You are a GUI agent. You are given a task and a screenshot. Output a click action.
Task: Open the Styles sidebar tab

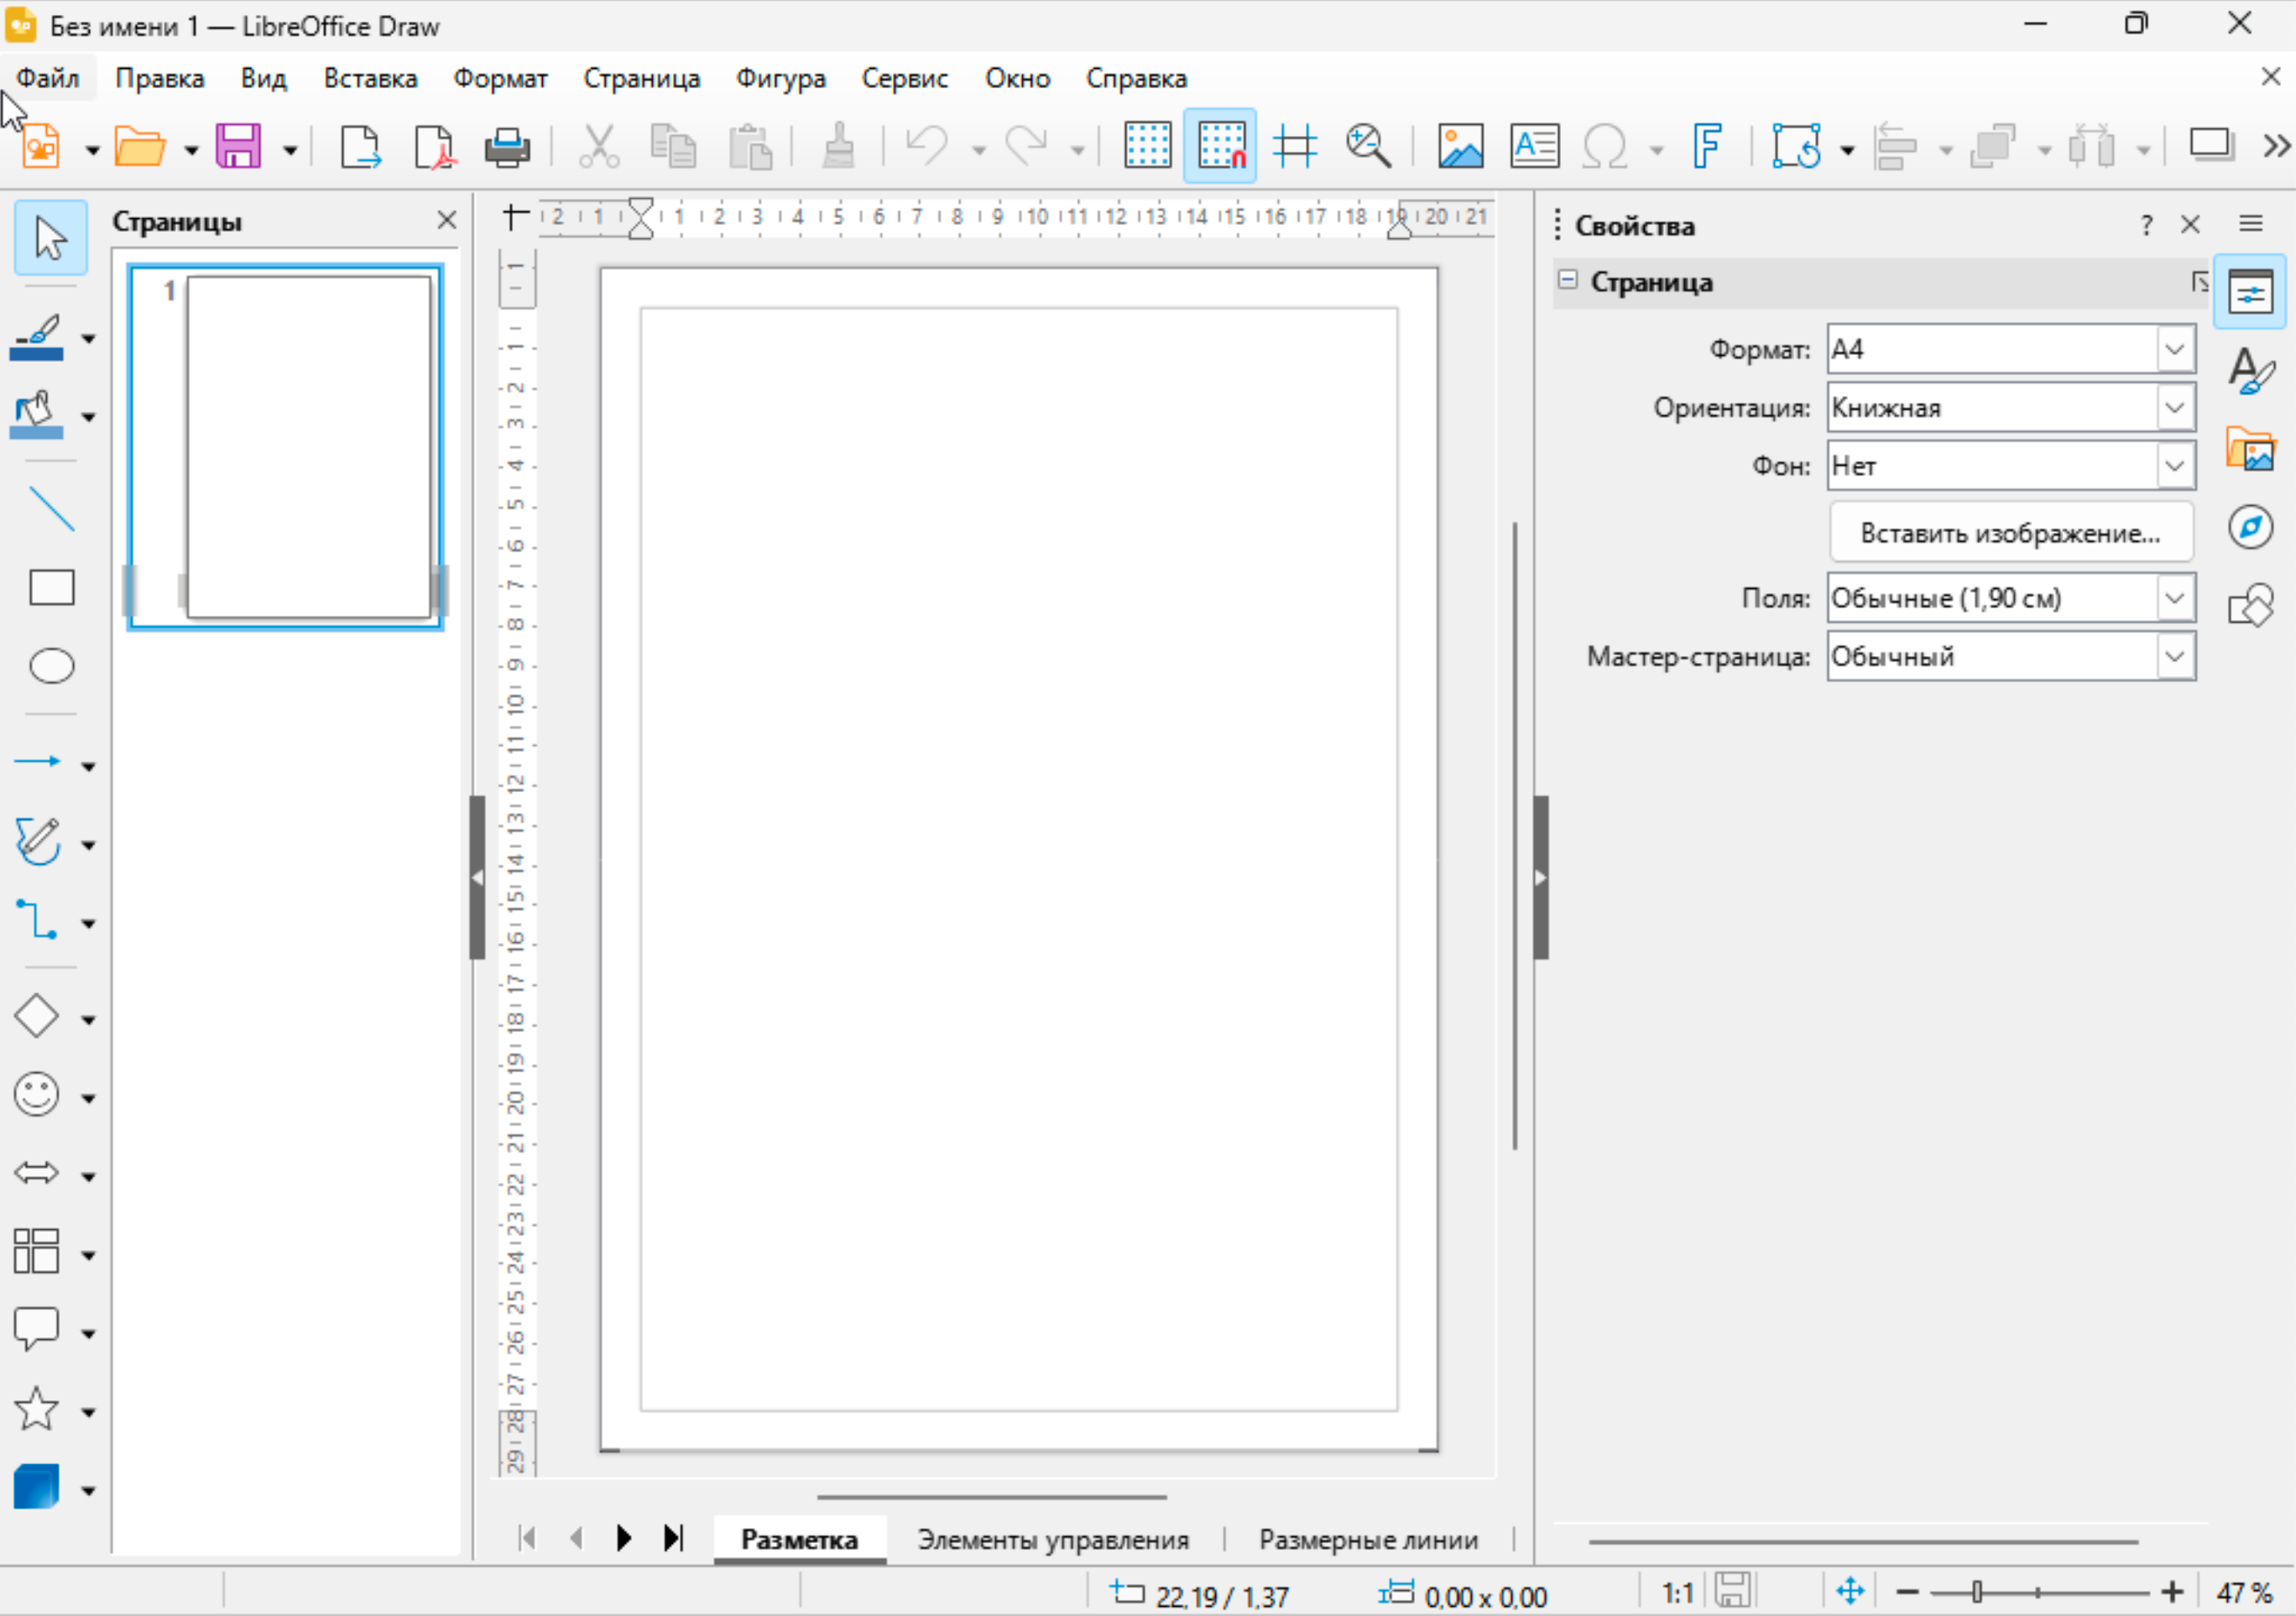point(2250,370)
